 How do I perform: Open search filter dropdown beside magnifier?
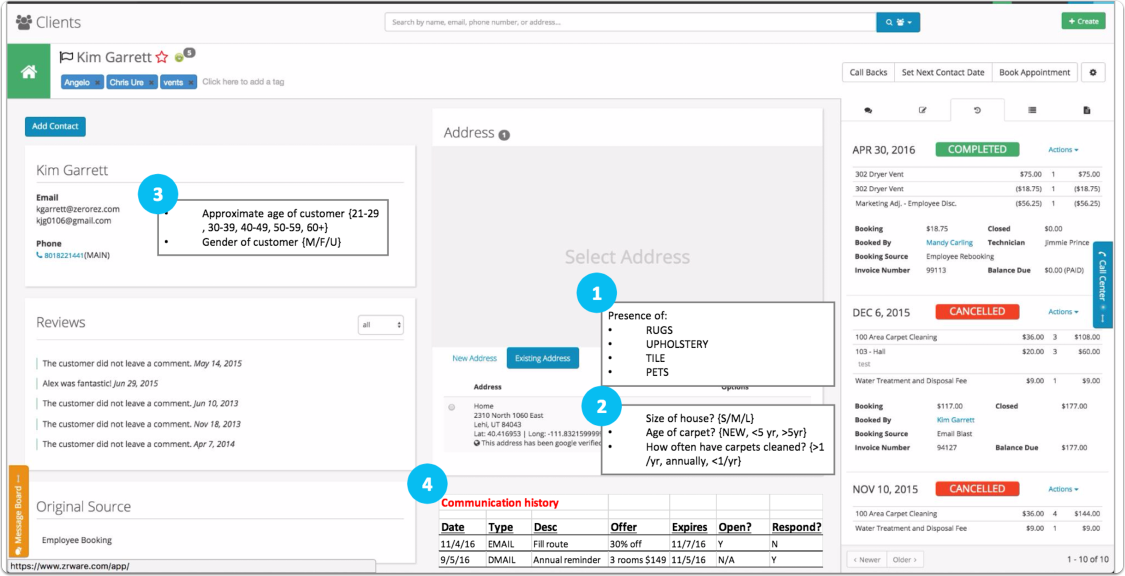pos(898,22)
